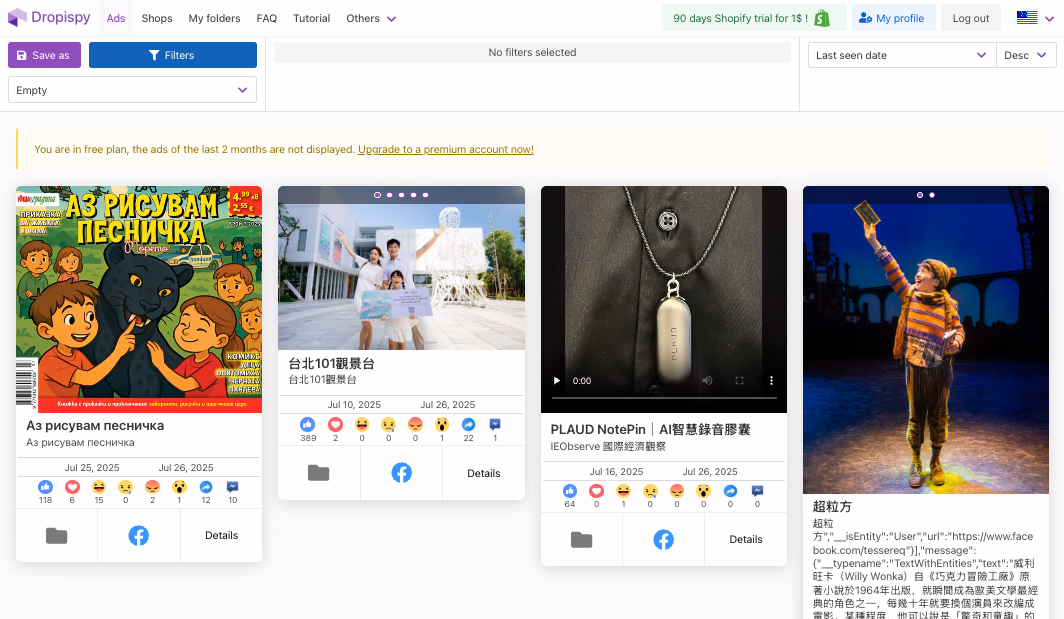Click the 90 days Shopify trial banner
Image resolution: width=1064 pixels, height=619 pixels.
[x=754, y=18]
